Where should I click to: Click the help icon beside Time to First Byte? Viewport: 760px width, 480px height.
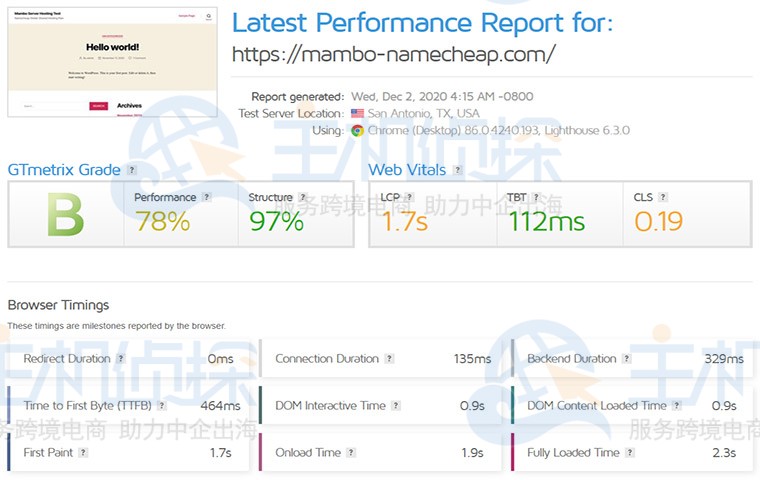(160, 406)
